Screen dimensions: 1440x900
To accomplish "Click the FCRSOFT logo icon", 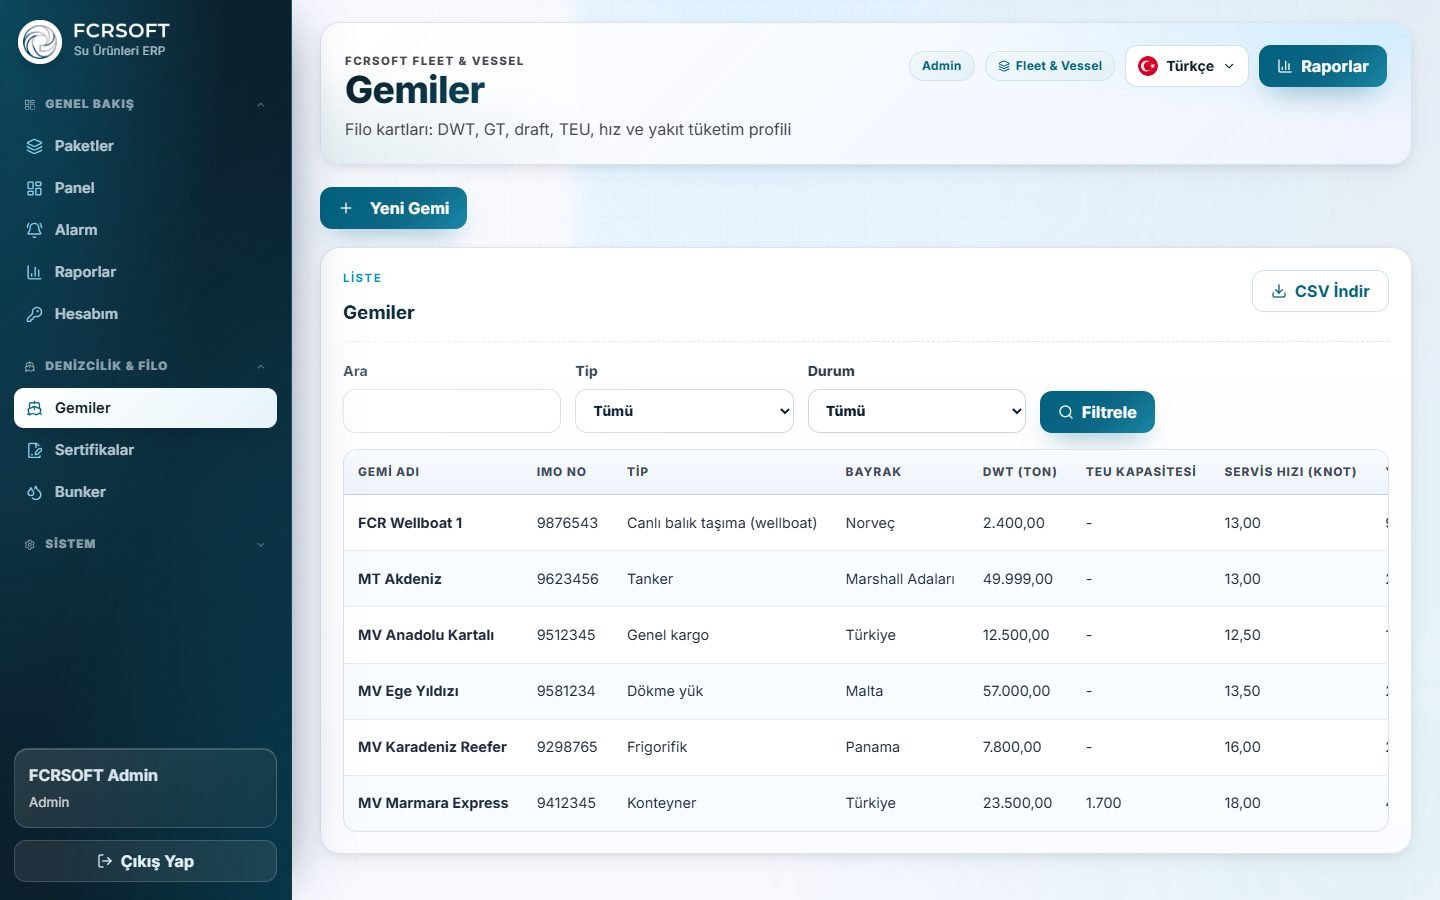I will 40,41.
